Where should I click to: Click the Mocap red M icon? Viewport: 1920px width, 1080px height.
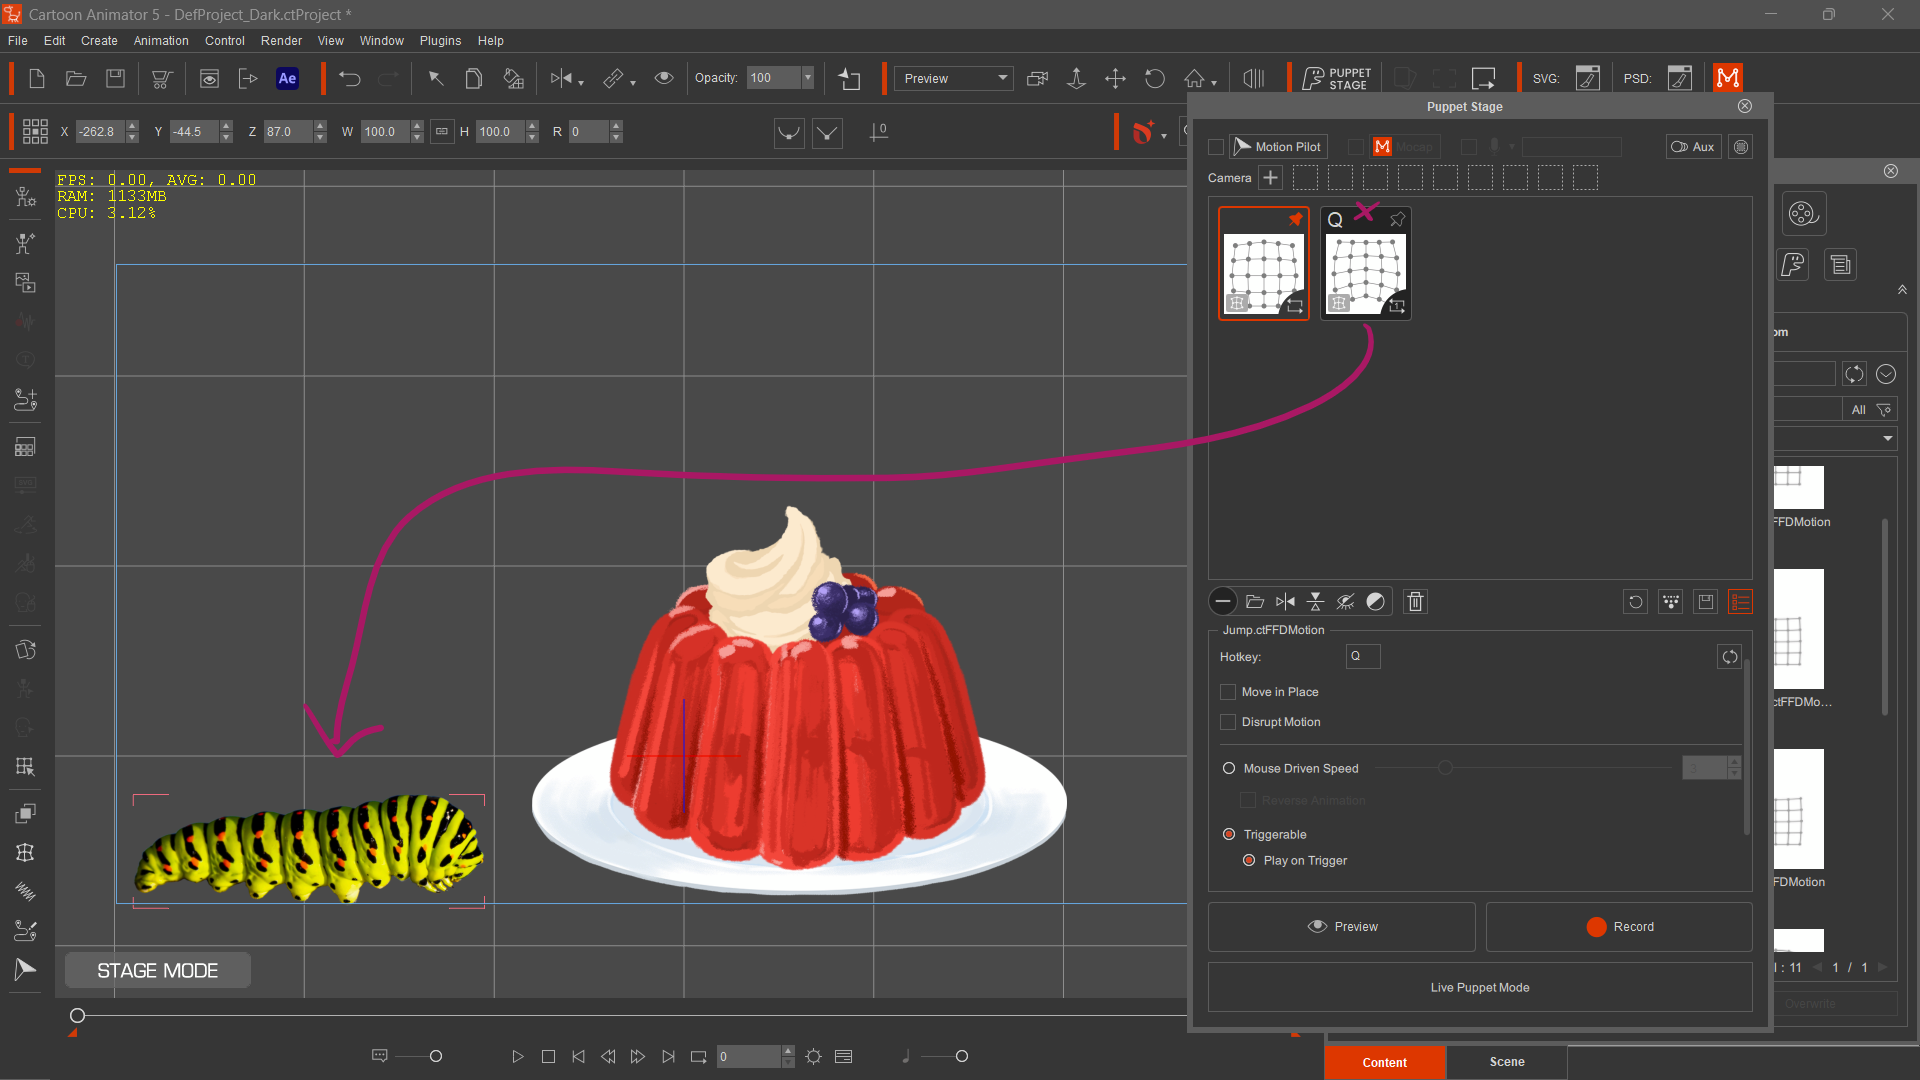click(x=1382, y=147)
